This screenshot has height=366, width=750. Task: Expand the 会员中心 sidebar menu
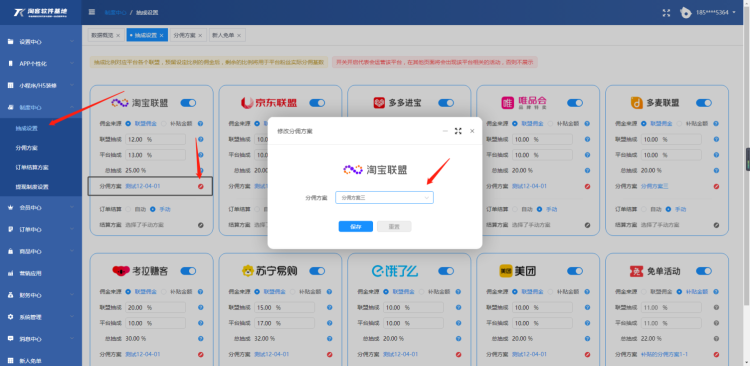tap(41, 208)
